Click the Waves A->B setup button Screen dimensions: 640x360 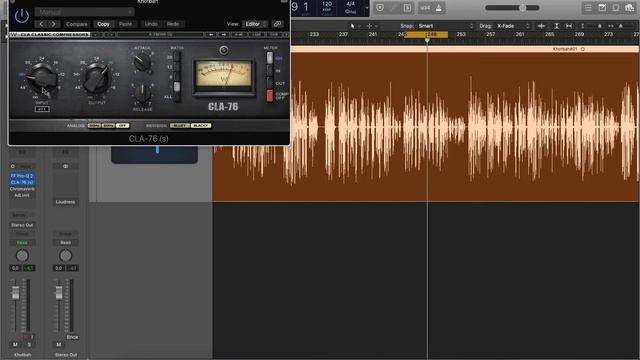[x=238, y=35]
